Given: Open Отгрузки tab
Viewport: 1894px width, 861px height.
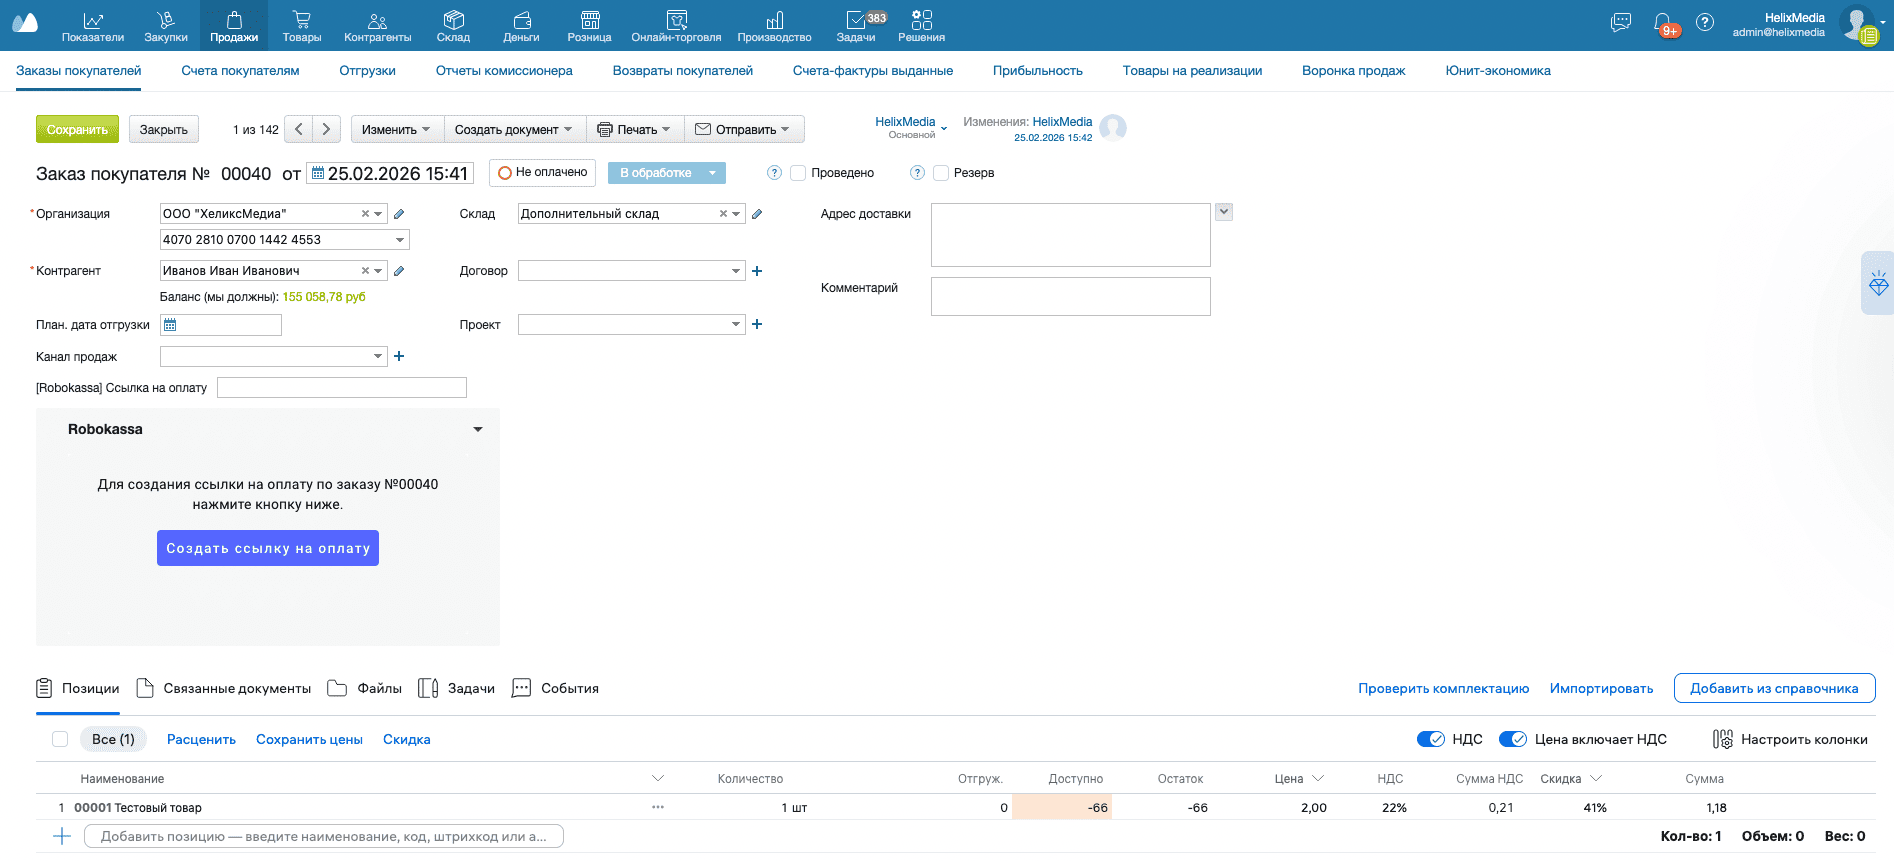Looking at the screenshot, I should coord(367,71).
